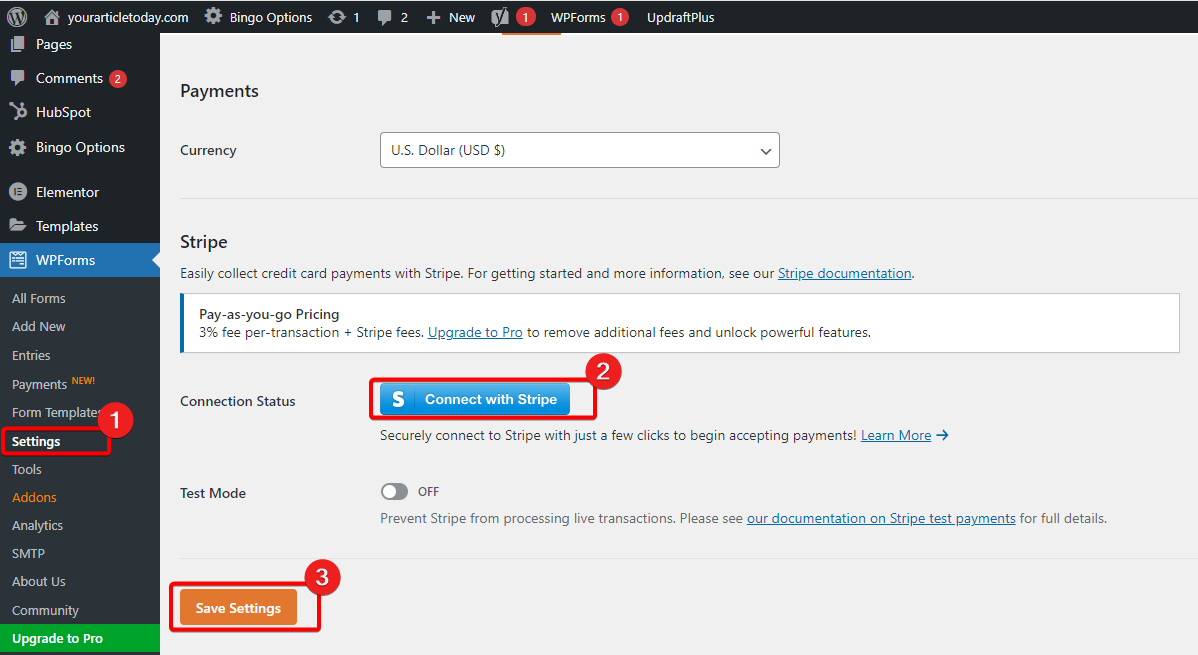
Task: Click the Bingo Options gear in admin bar
Action: [213, 17]
